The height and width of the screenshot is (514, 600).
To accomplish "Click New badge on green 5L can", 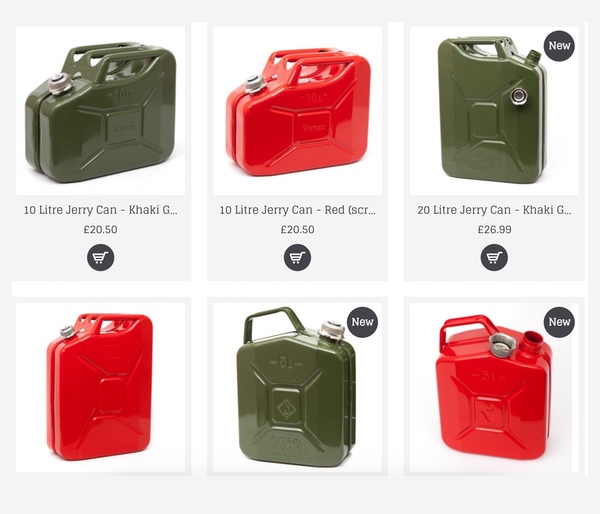I will pos(362,322).
